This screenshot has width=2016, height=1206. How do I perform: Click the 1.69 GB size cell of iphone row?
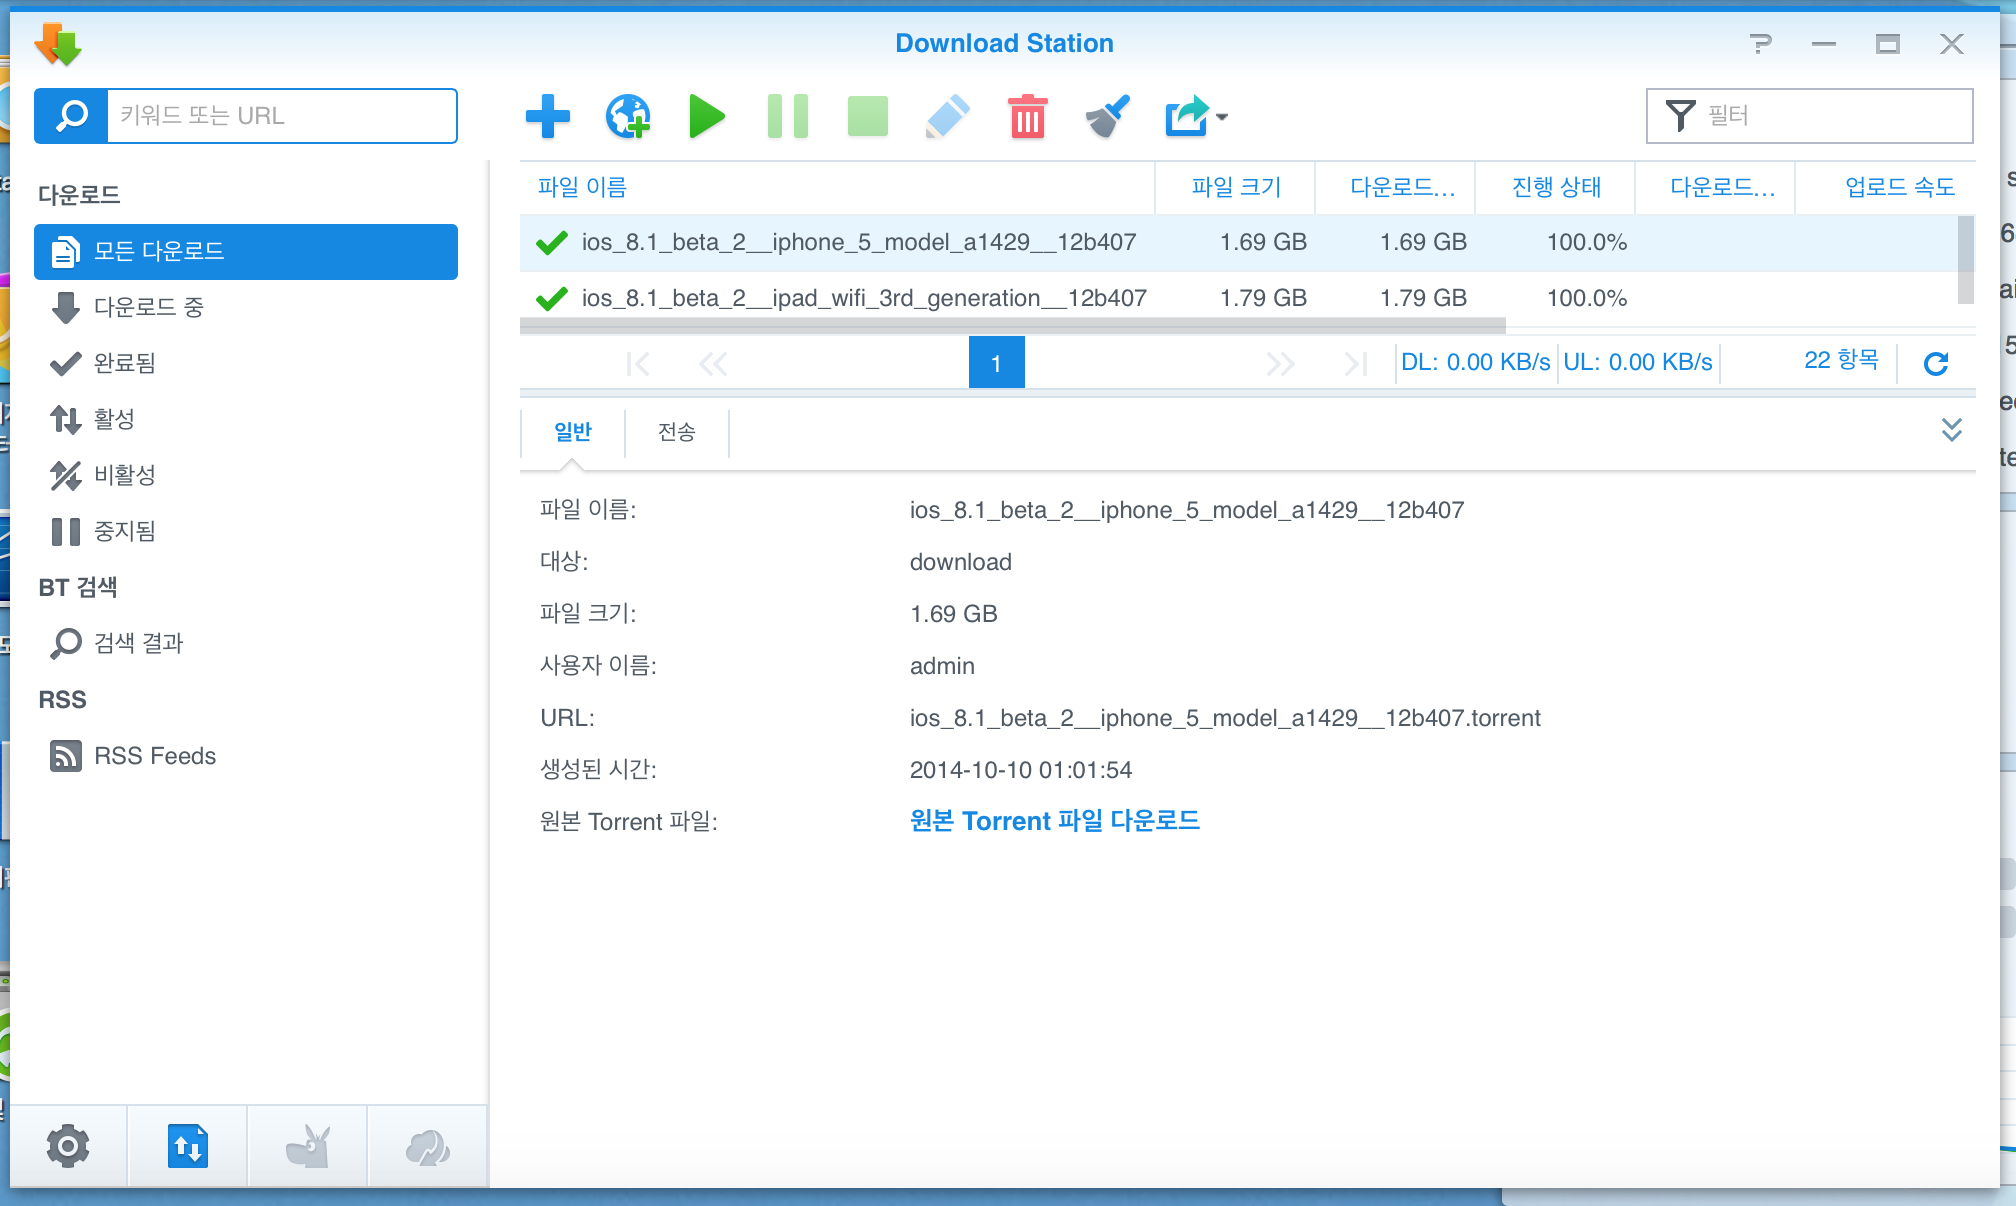(x=1263, y=242)
